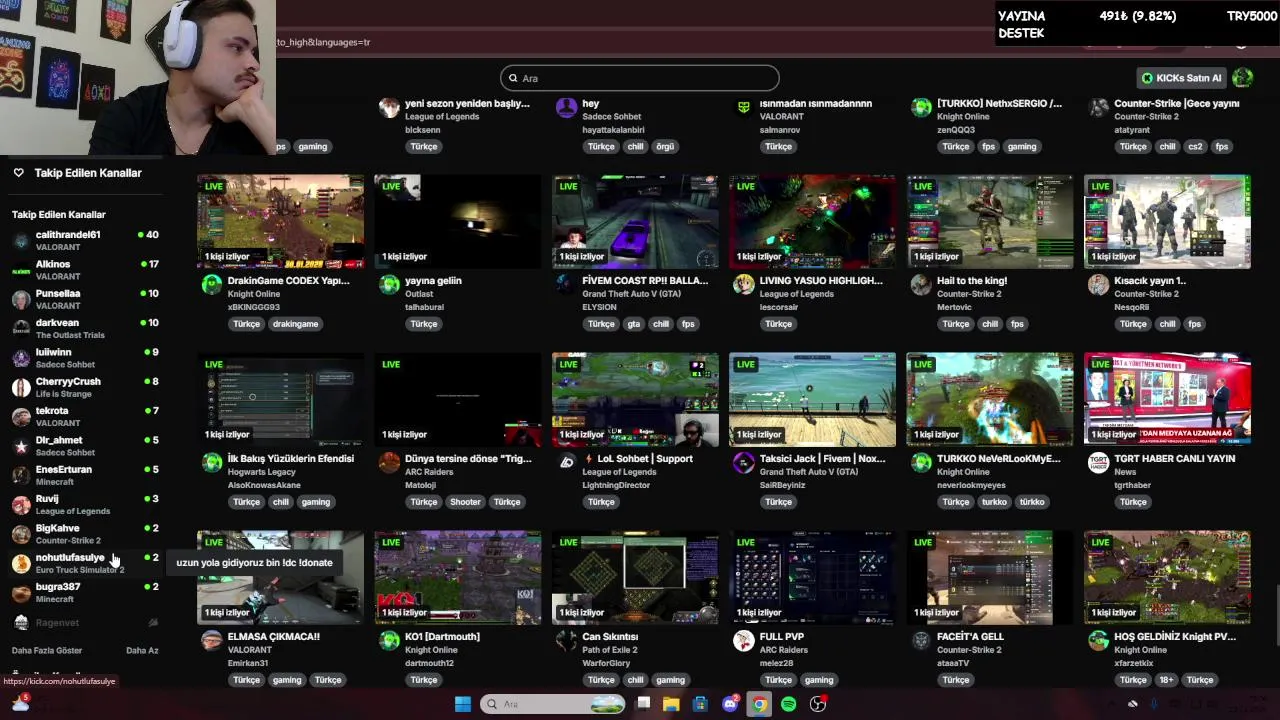
Task: Open the profile avatar next to KICKs Satın Al
Action: [x=1243, y=78]
